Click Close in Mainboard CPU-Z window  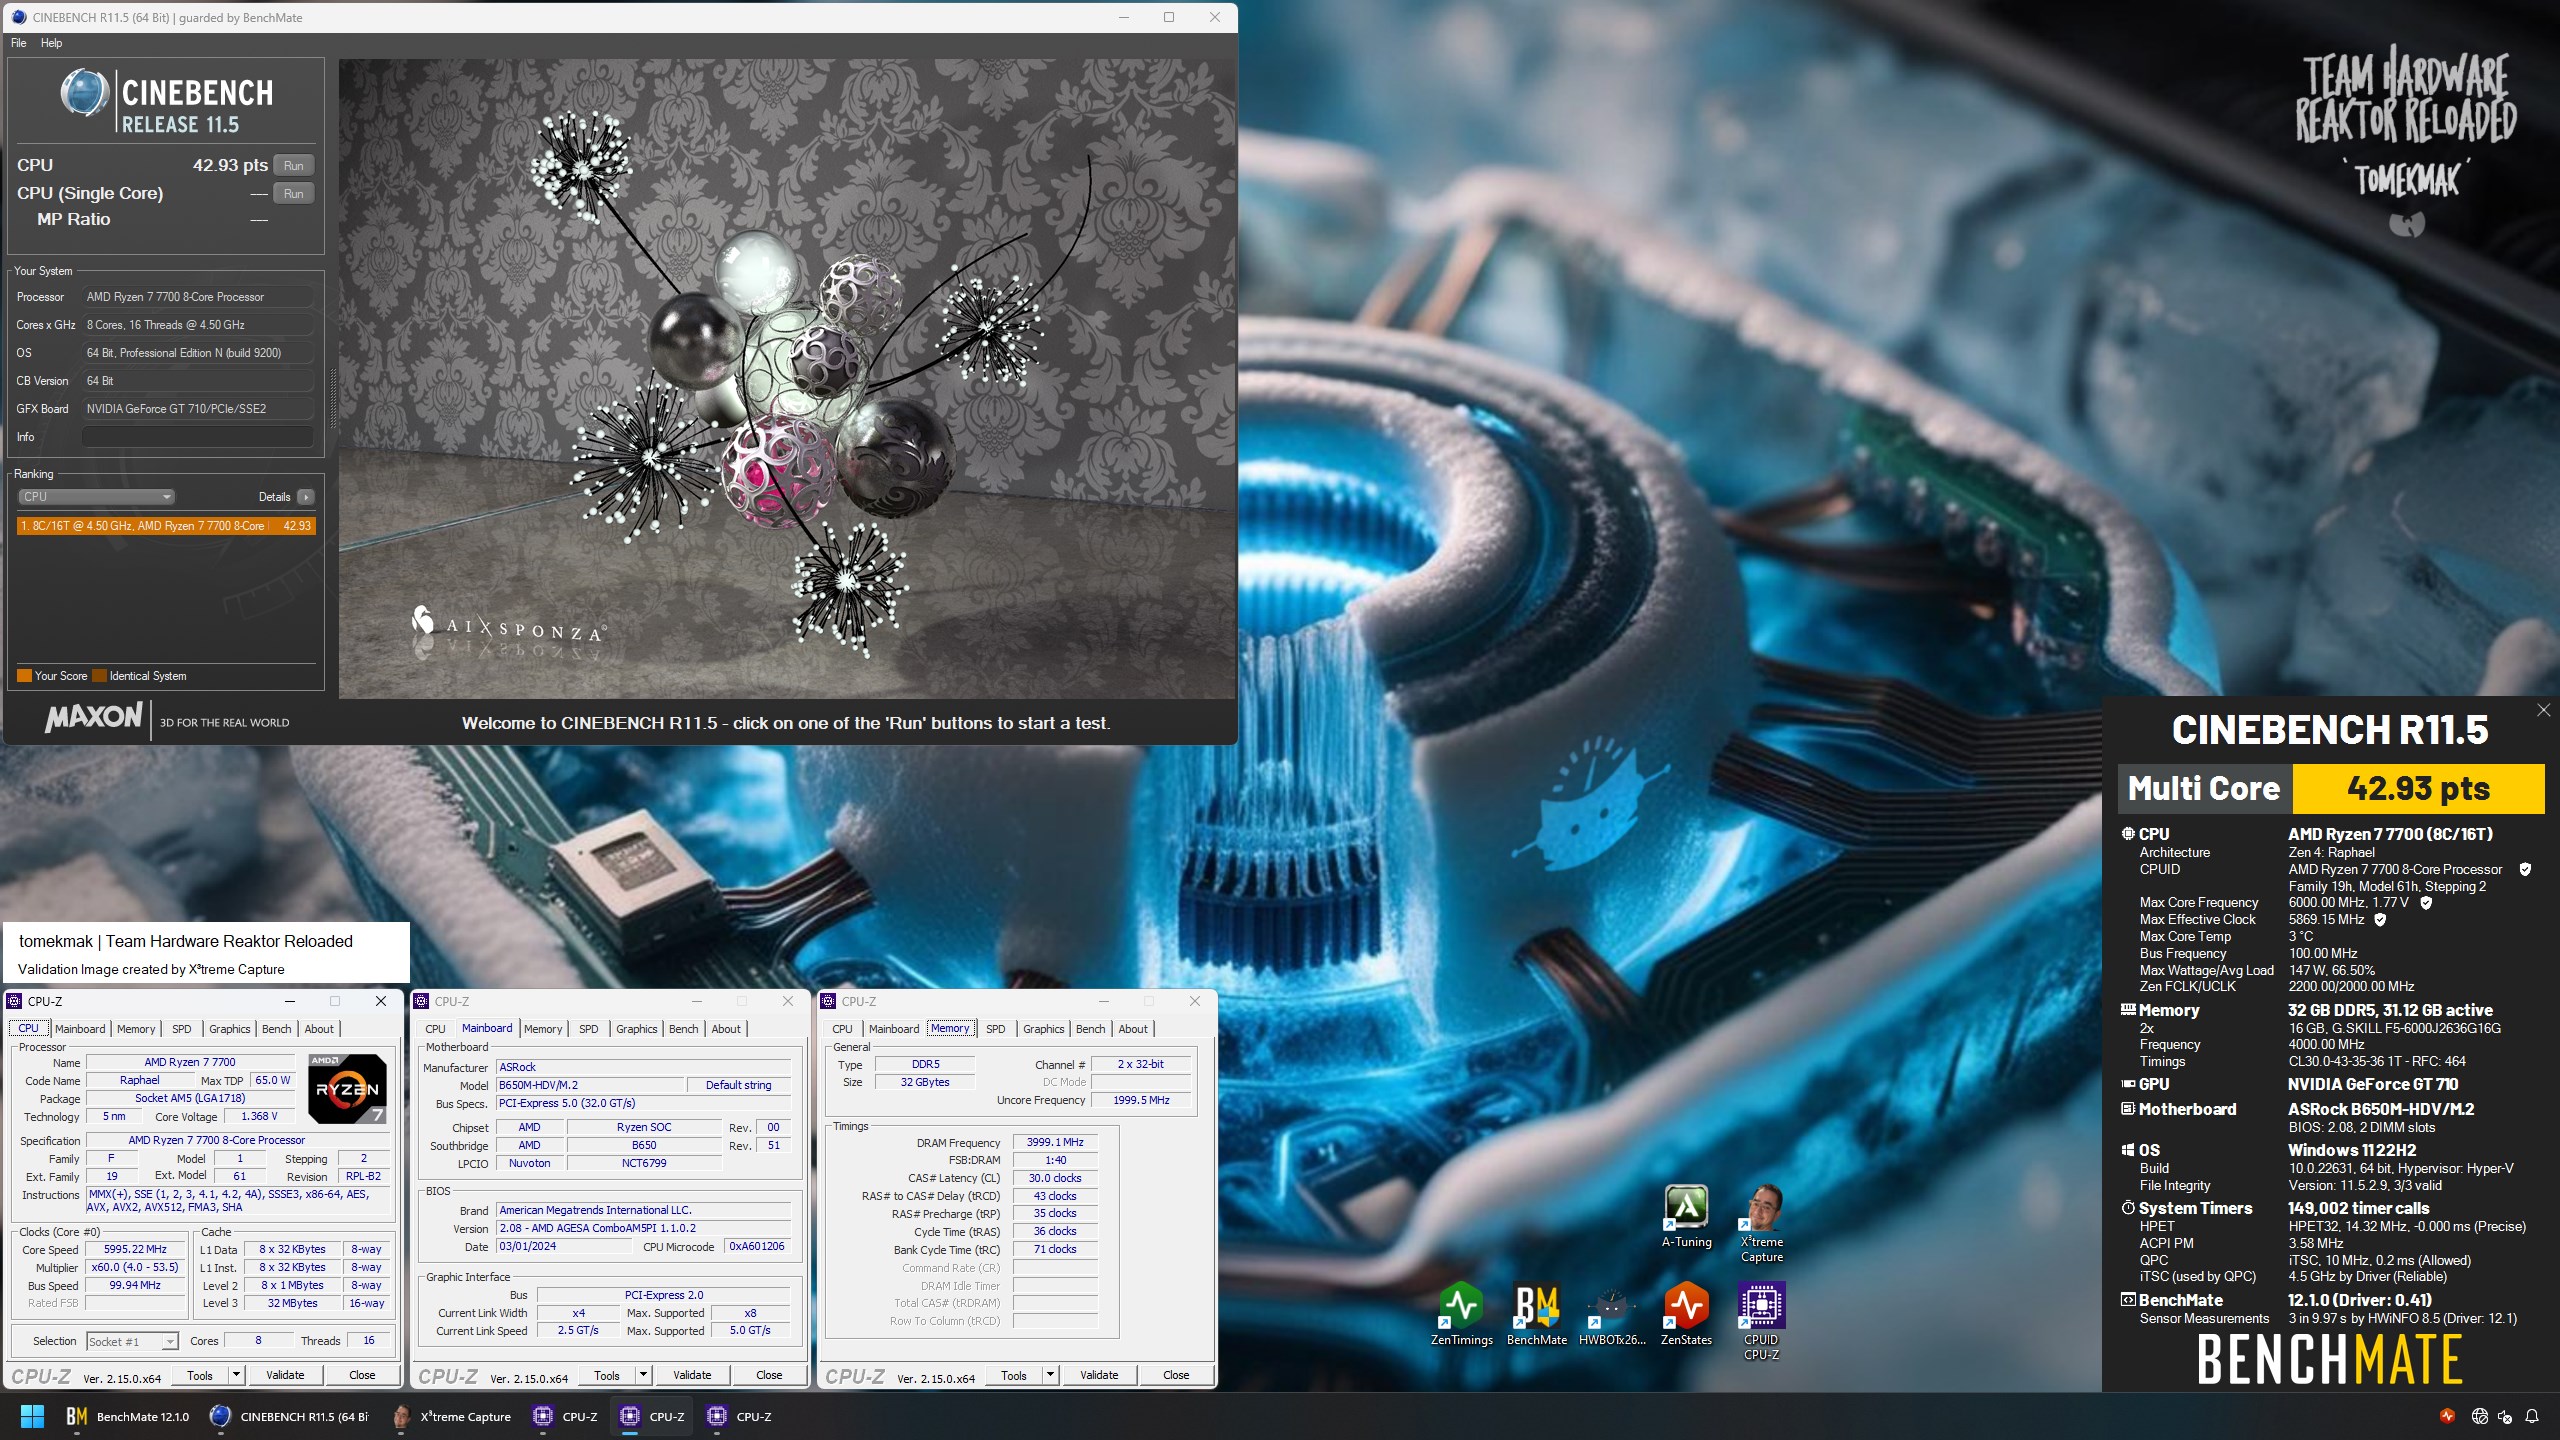click(x=769, y=1375)
